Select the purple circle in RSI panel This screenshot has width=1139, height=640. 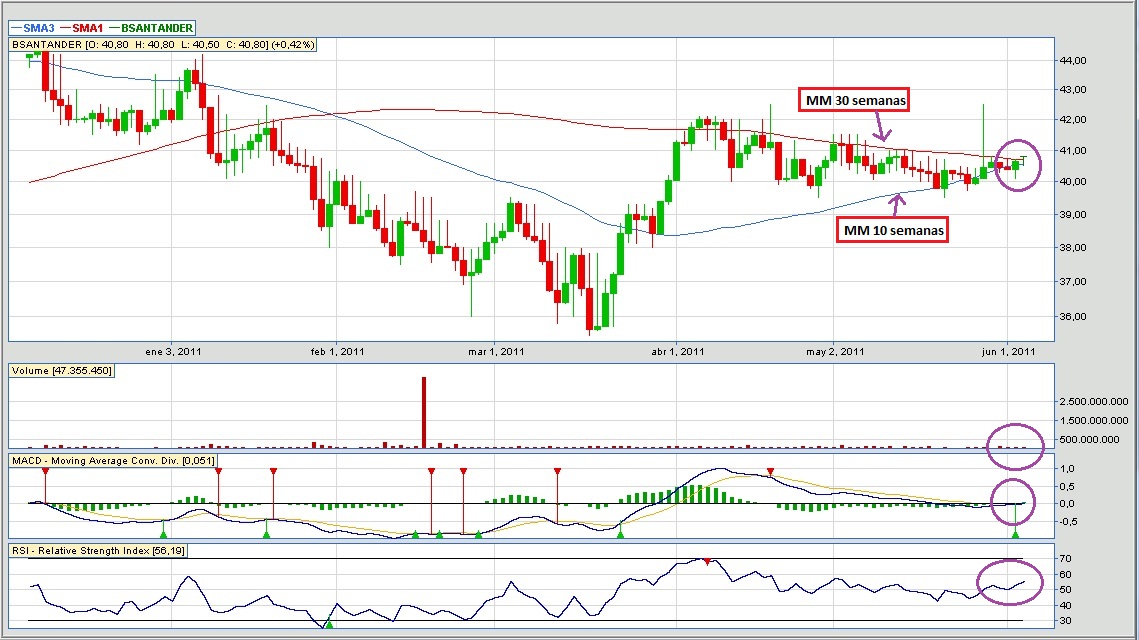[1009, 581]
